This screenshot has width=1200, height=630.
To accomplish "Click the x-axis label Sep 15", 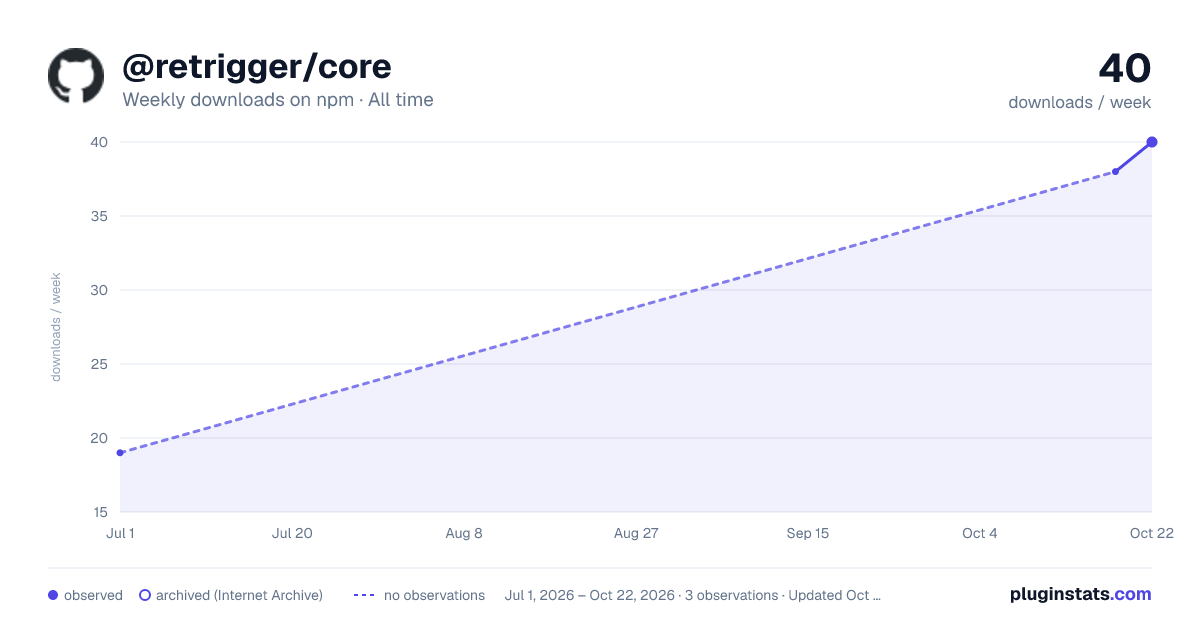I will pos(808,533).
